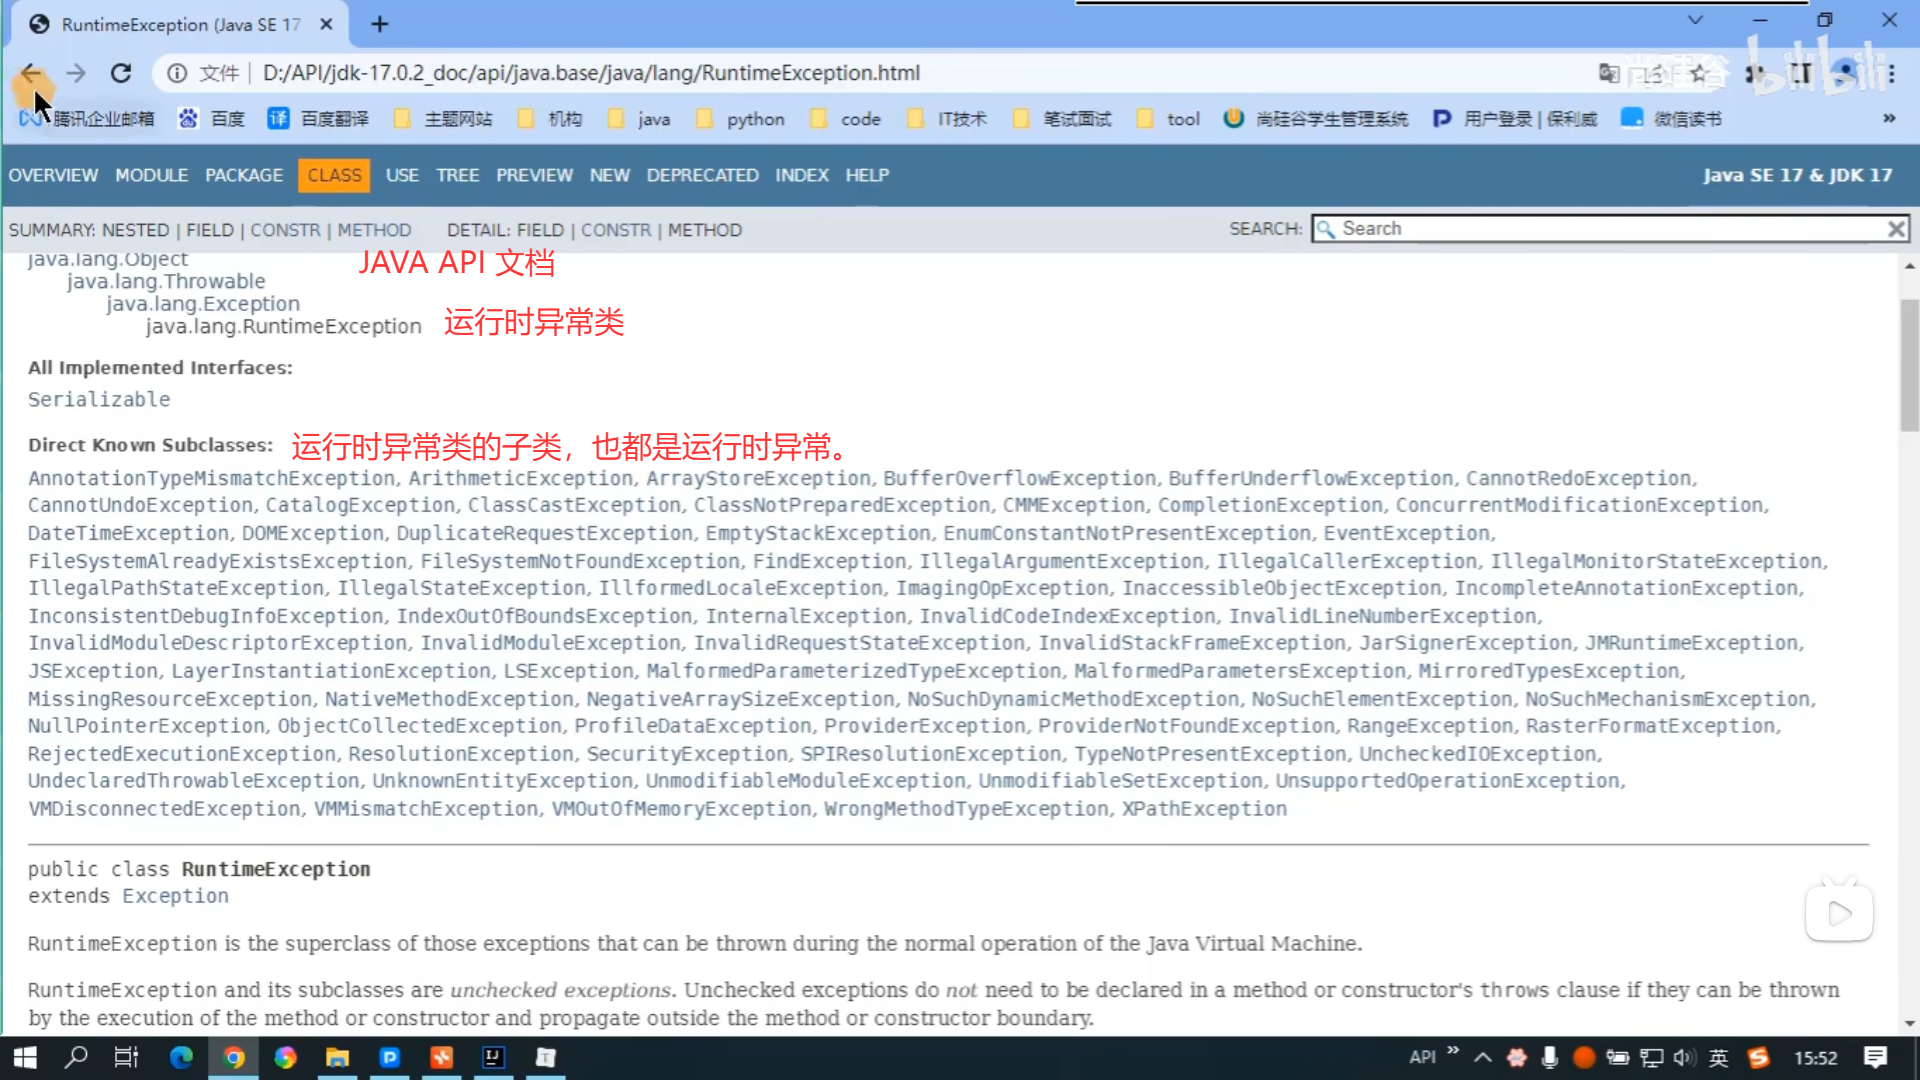1920x1080 pixels.
Task: Expand the tab search dropdown arrow
Action: click(1695, 20)
